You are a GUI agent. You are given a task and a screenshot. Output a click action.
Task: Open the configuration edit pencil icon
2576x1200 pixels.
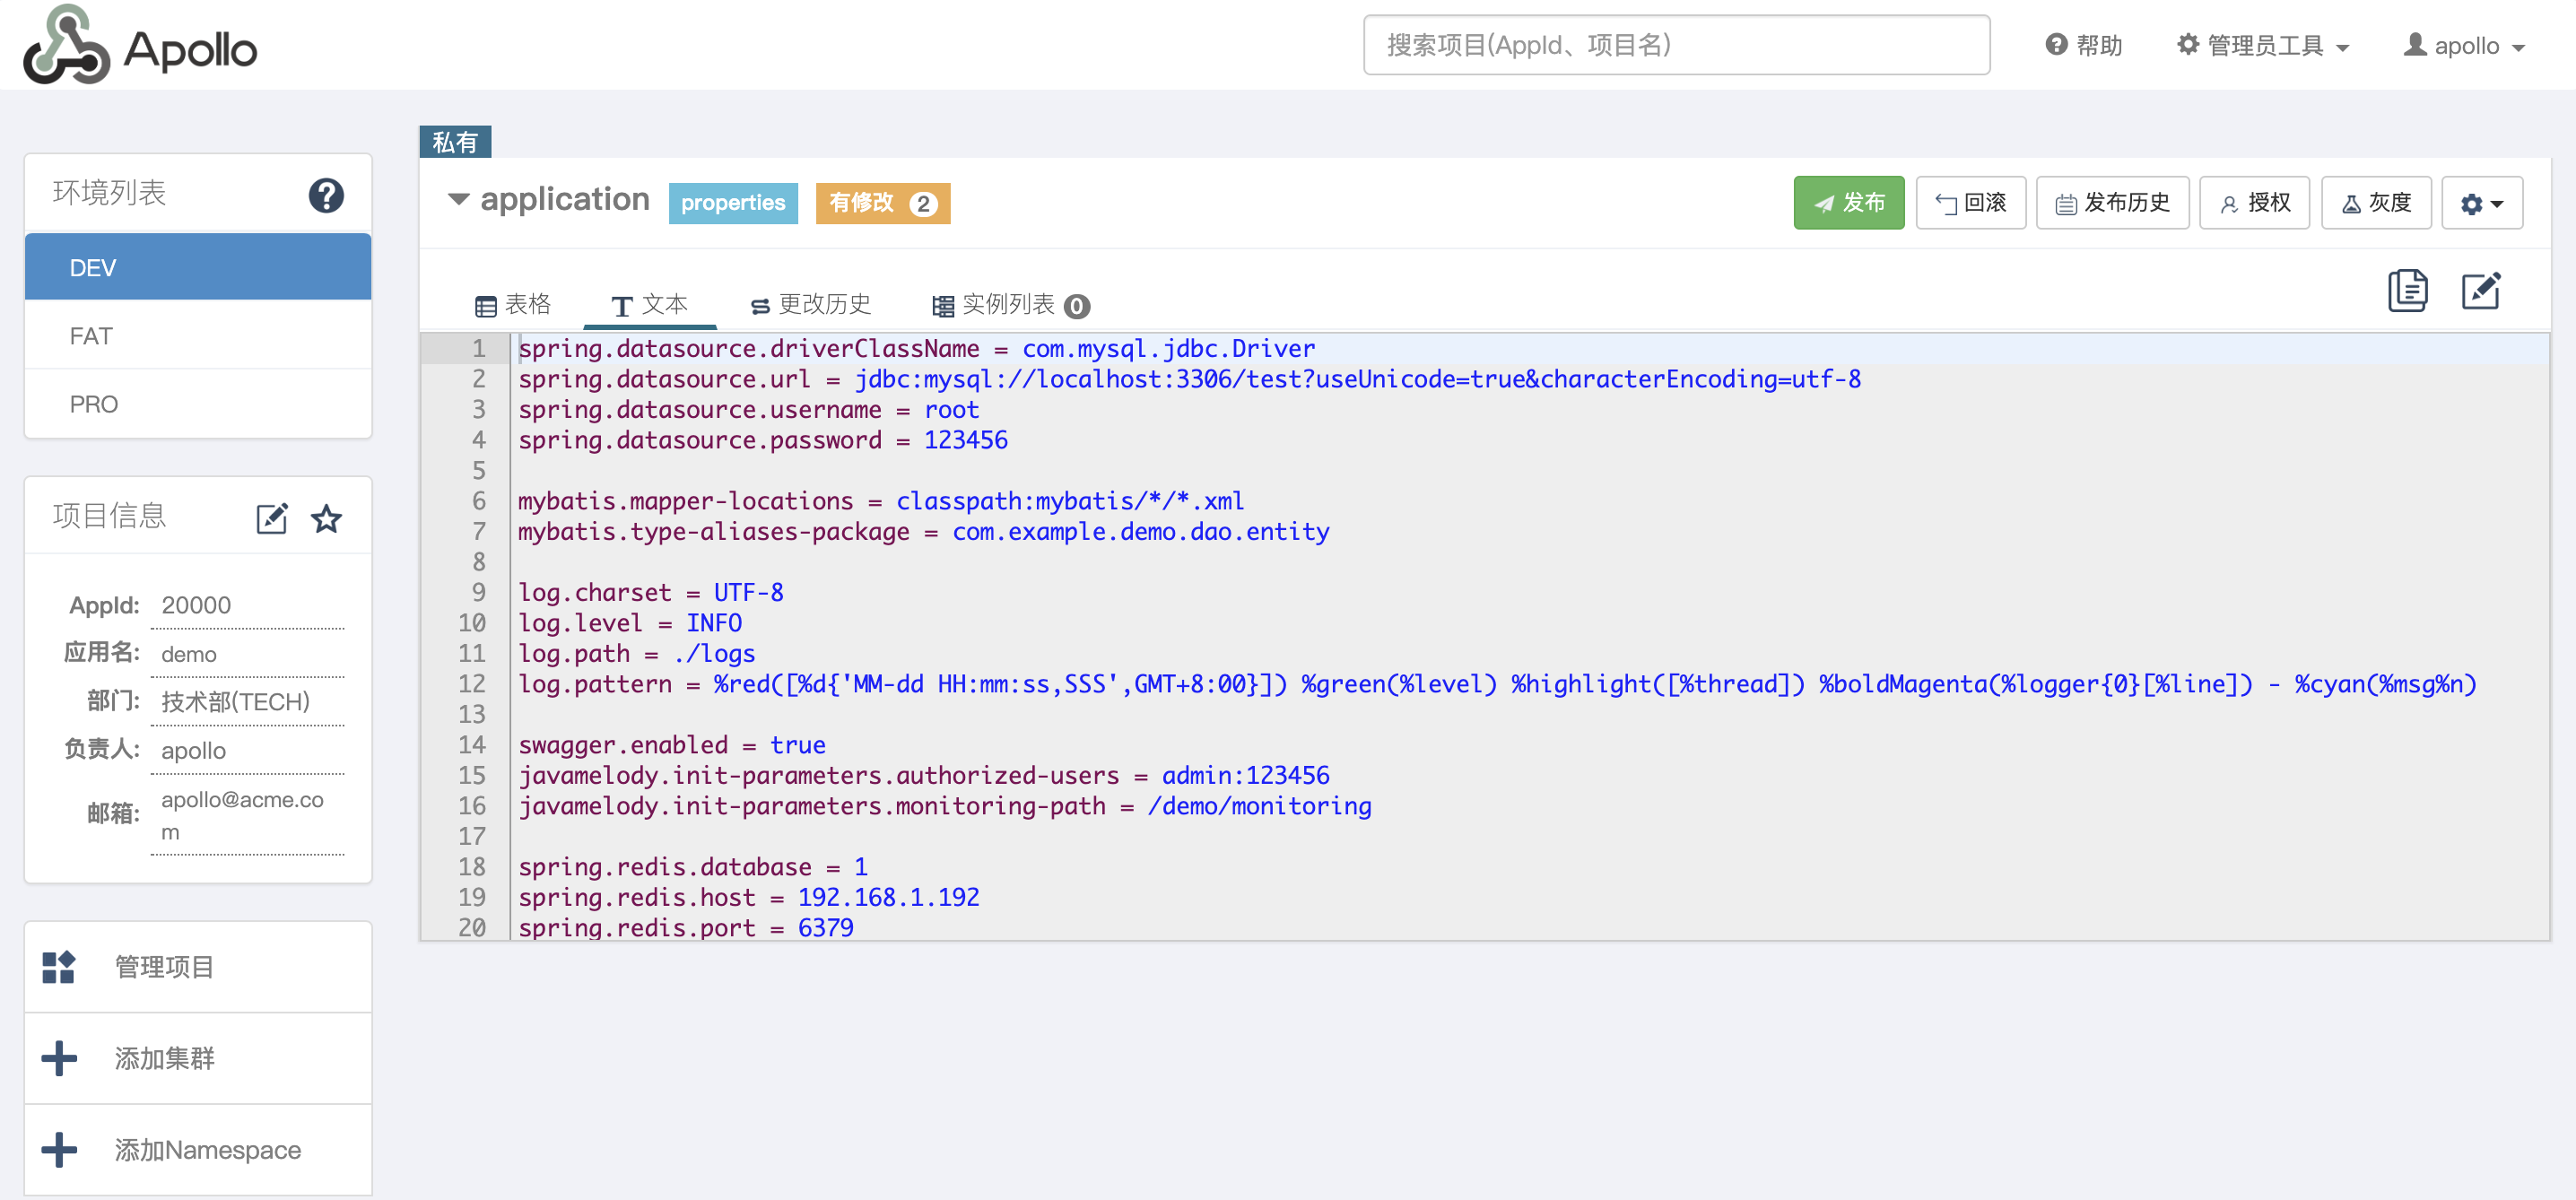(x=2482, y=291)
